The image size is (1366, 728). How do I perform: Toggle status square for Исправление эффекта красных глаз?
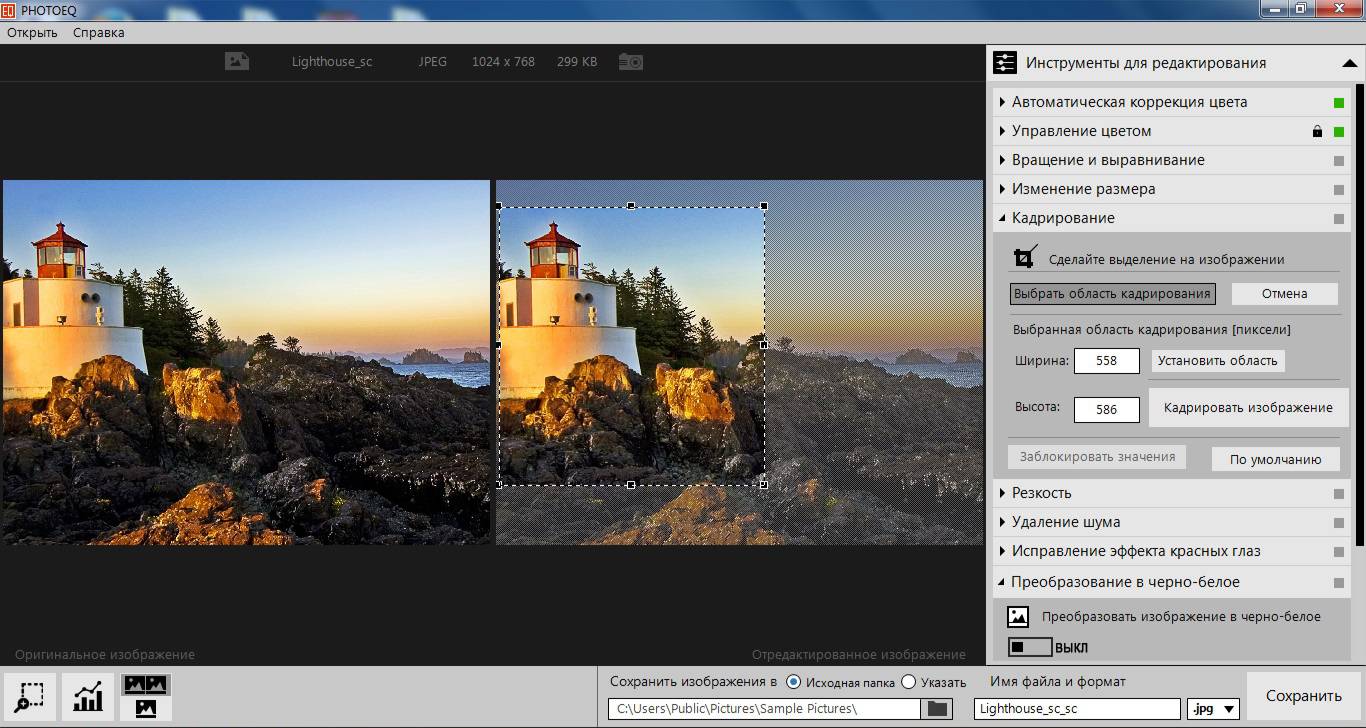[1338, 551]
